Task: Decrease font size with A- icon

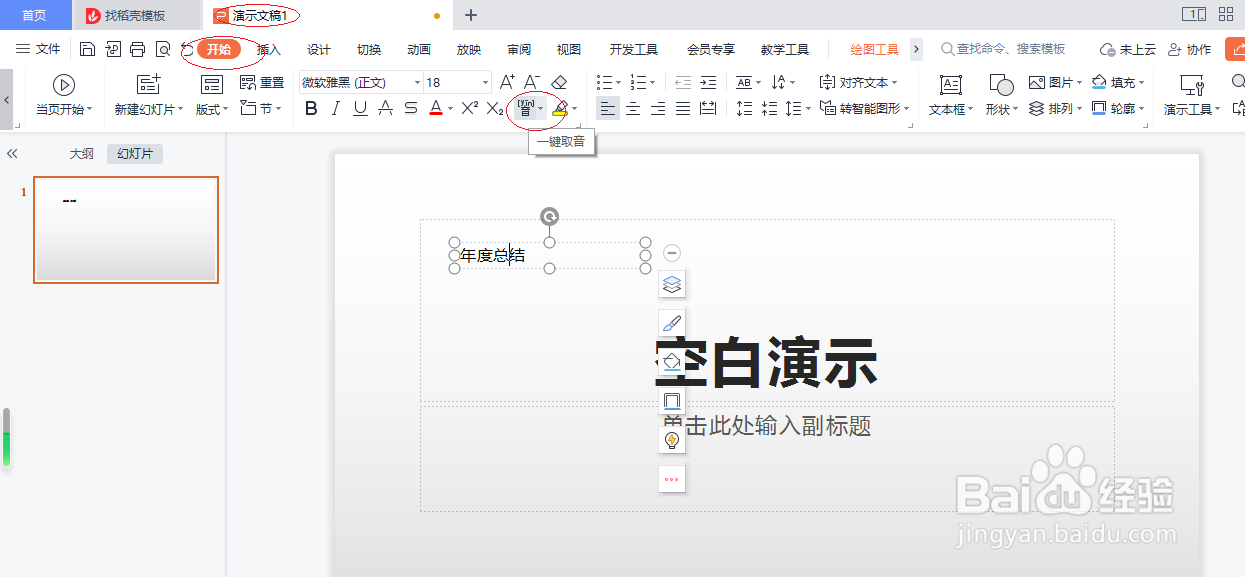Action: pos(532,82)
